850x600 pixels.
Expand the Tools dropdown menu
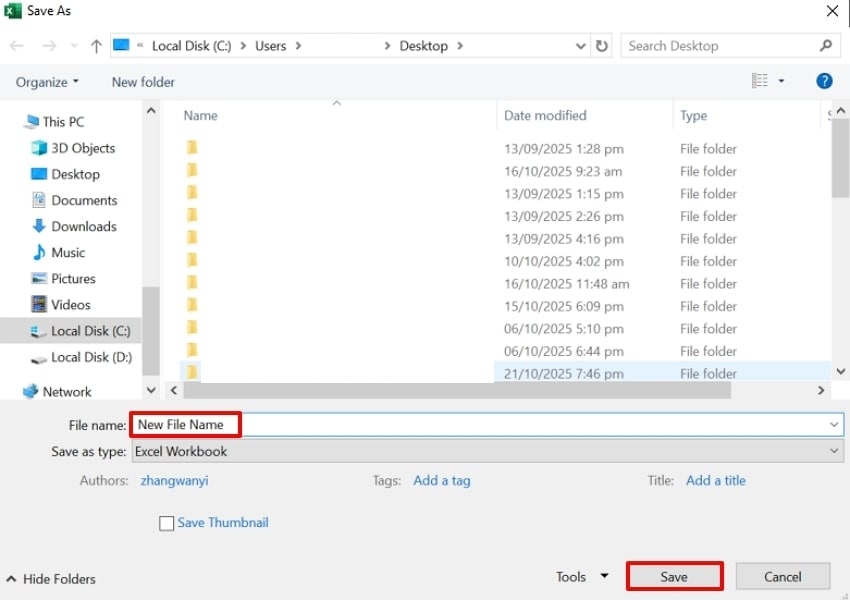582,577
